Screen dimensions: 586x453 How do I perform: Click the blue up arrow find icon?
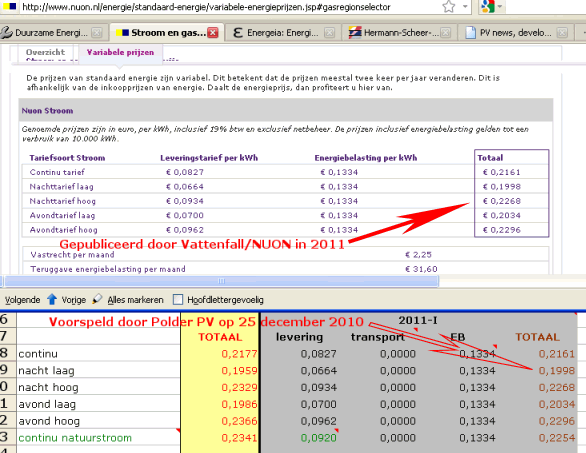pos(52,299)
